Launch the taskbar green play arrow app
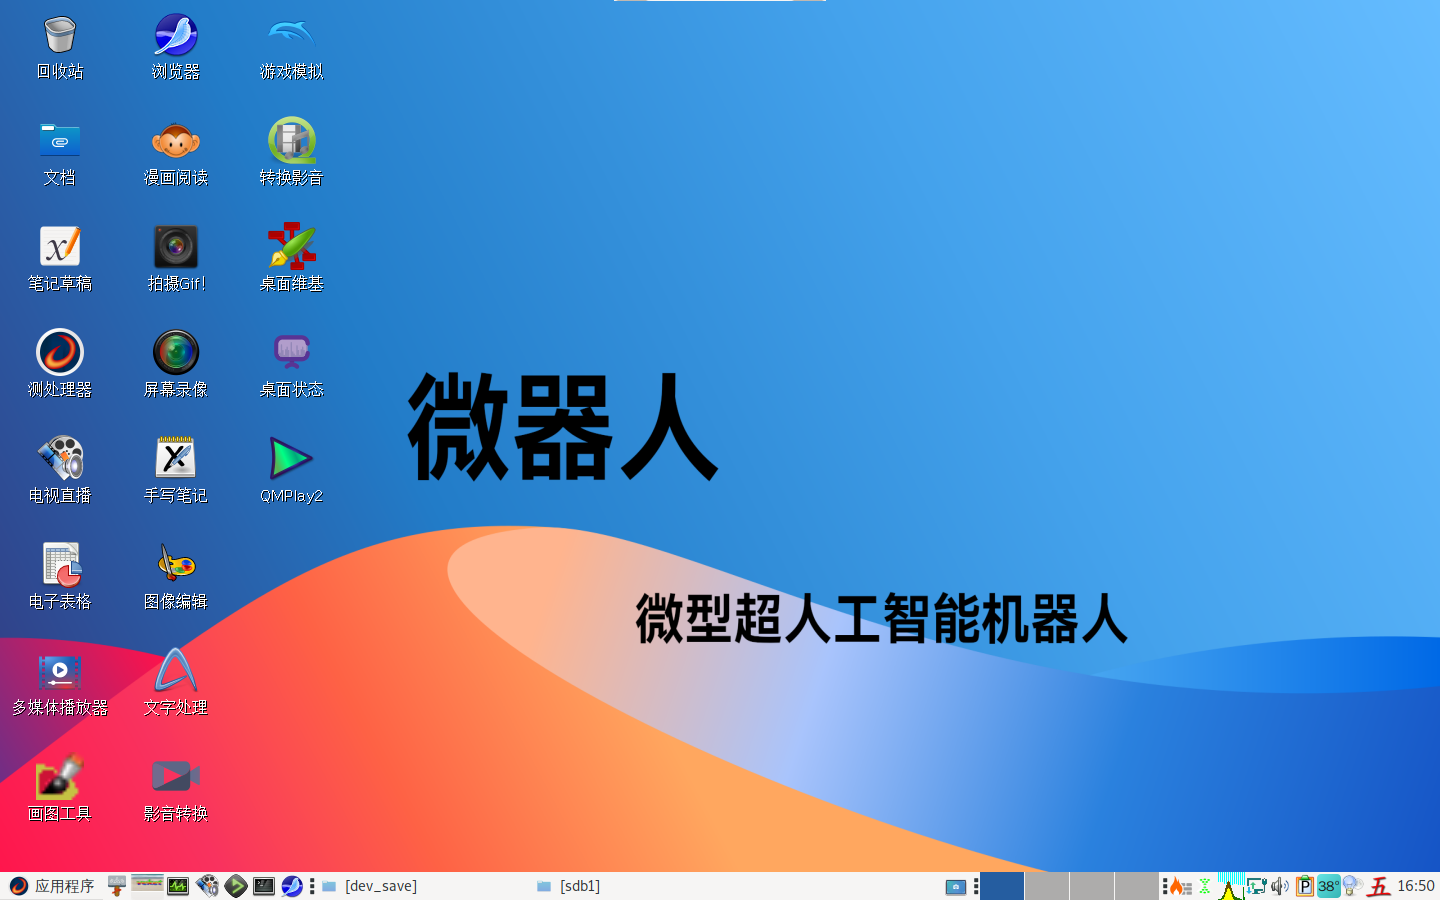Viewport: 1440px width, 900px height. pyautogui.click(x=236, y=886)
